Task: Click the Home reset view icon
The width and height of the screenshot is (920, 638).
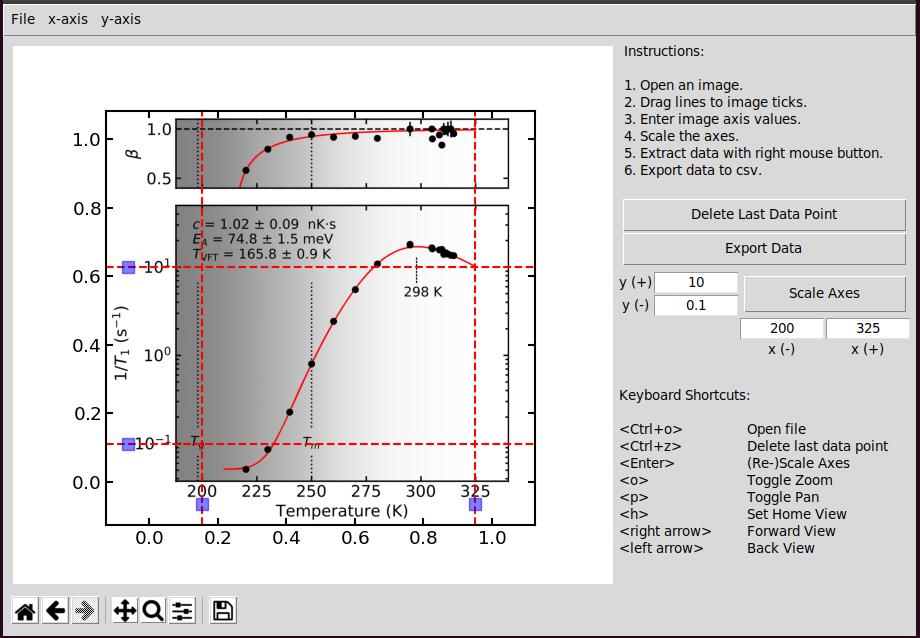Action: 26,611
